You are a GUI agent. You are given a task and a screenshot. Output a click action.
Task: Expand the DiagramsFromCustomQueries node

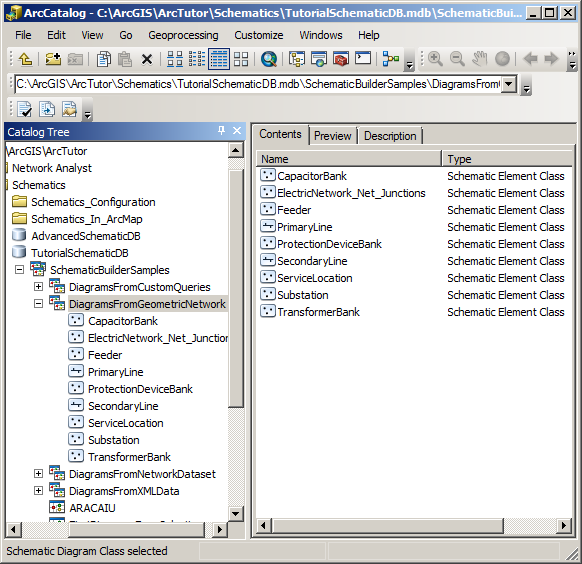38,286
